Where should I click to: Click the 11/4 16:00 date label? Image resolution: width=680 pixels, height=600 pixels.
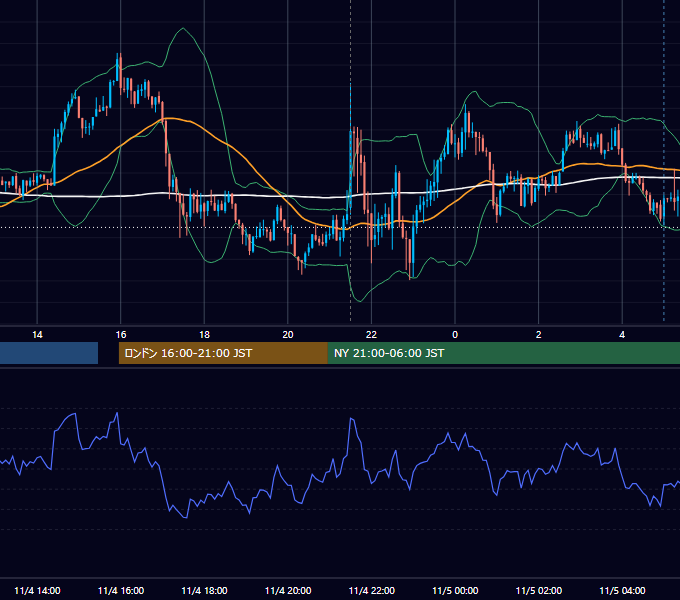121,590
